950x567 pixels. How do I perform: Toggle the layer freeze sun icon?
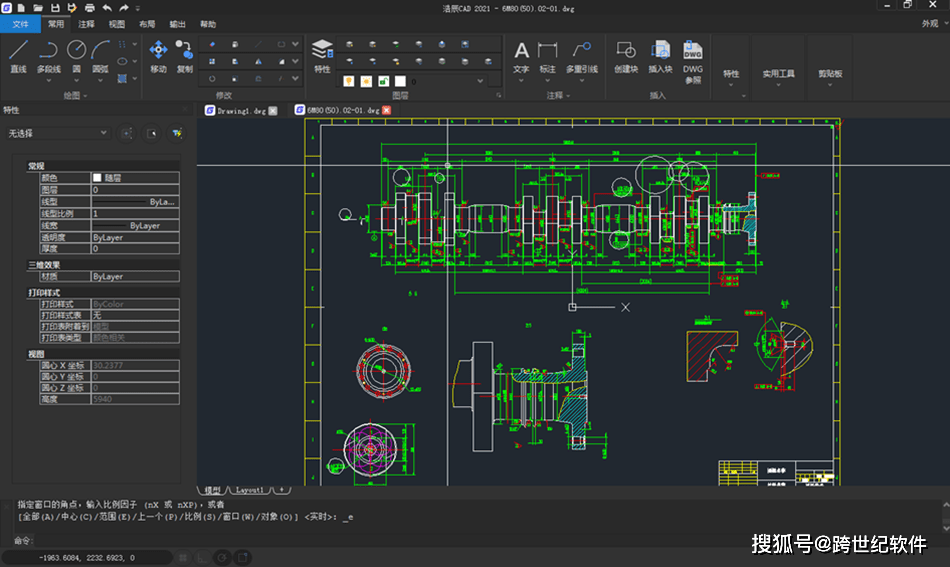[366, 81]
